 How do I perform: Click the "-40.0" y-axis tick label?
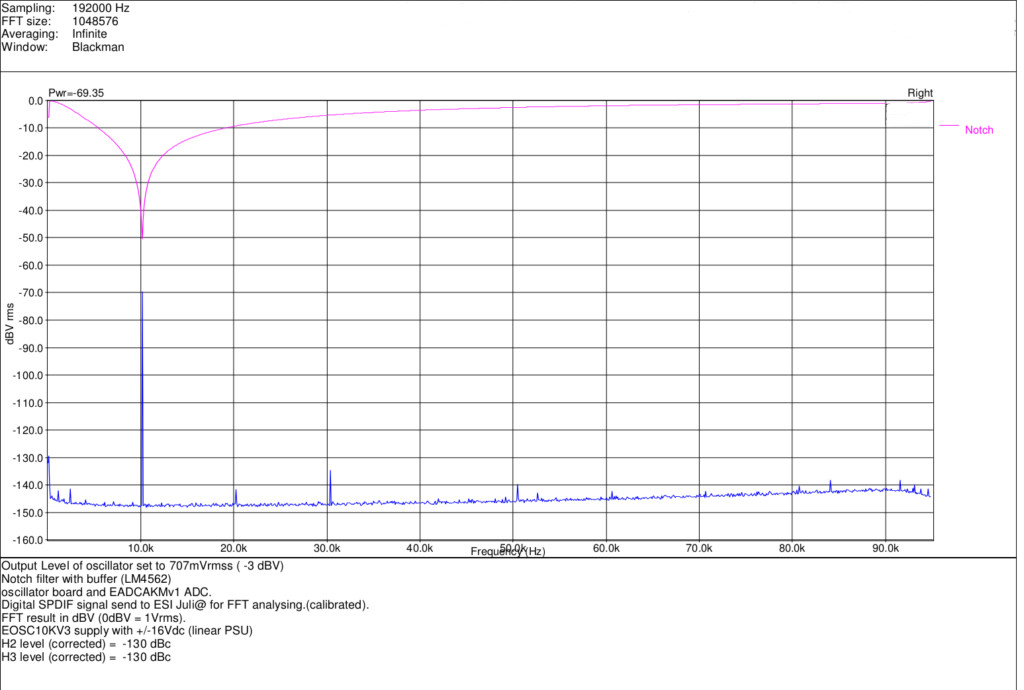[31, 211]
